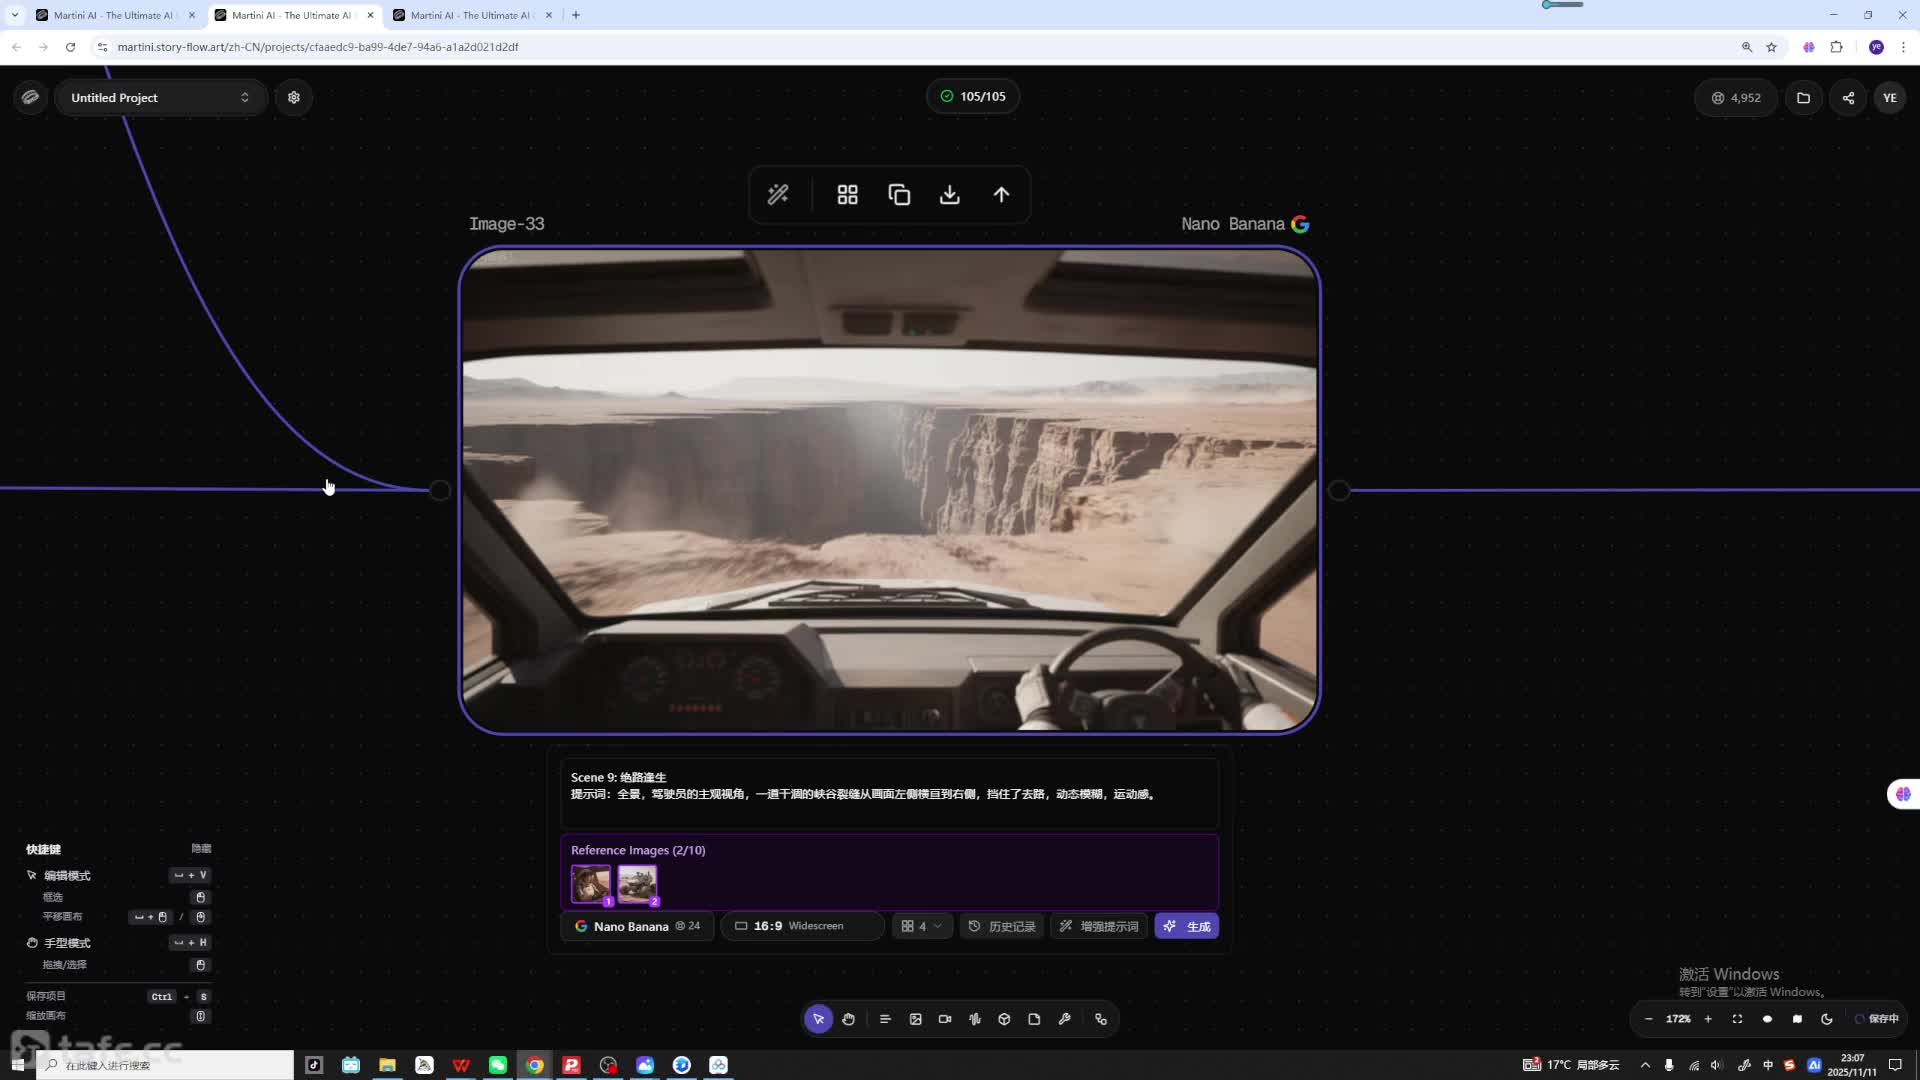The image size is (1920, 1080).
Task: Select the hand pan tool in bottom toolbar
Action: click(x=848, y=1019)
